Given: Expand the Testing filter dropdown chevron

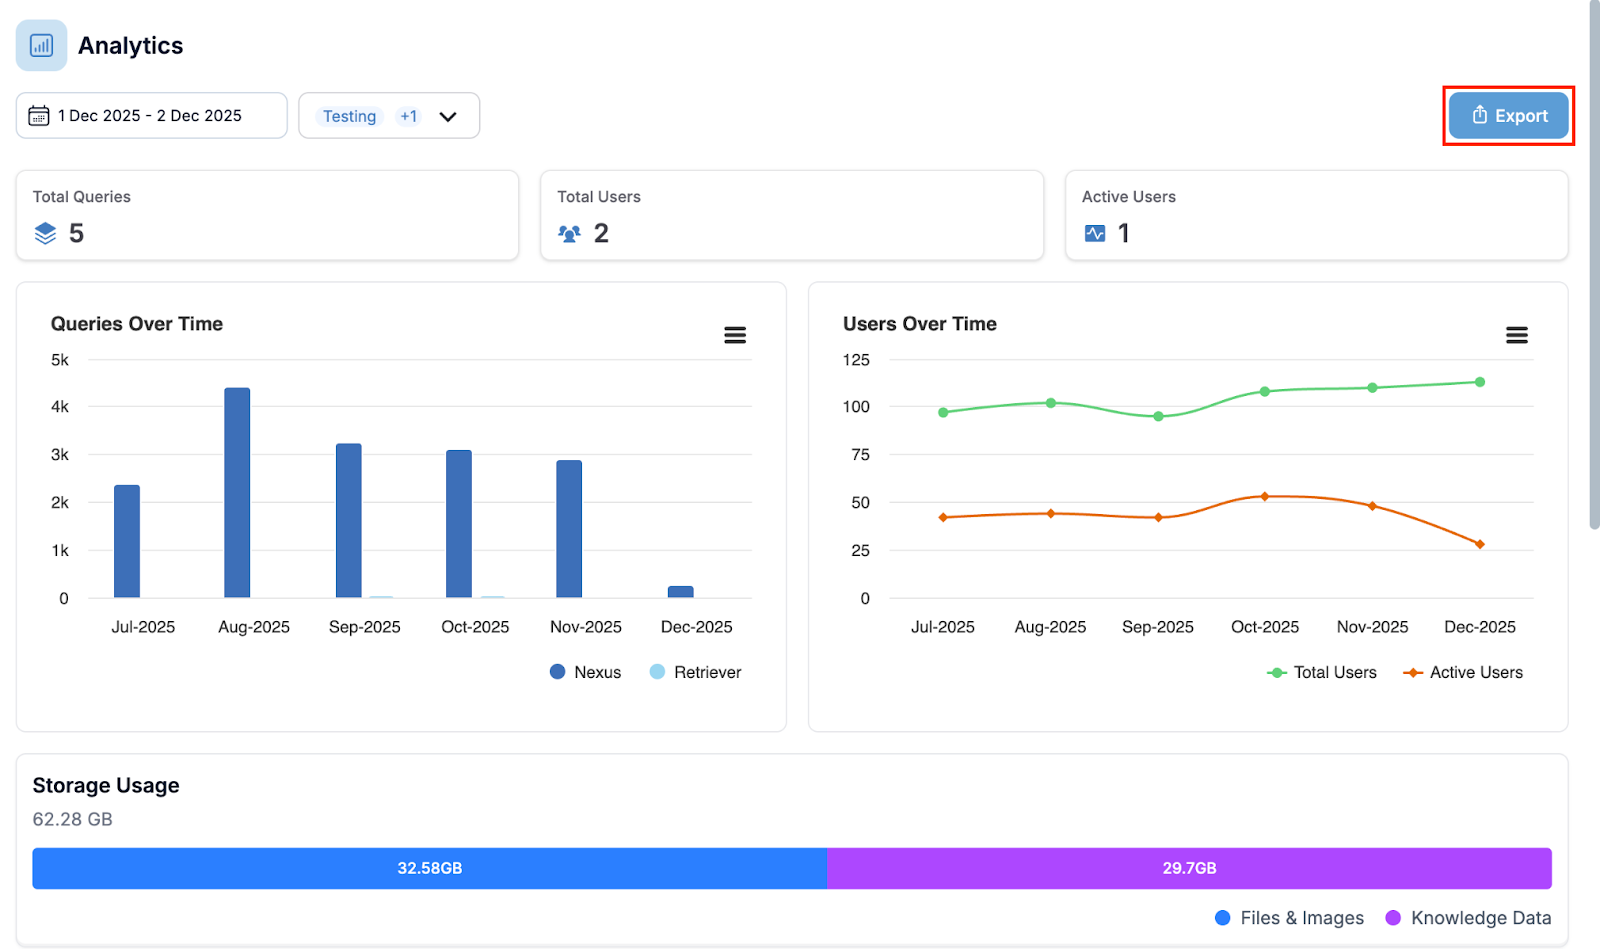Looking at the screenshot, I should 448,117.
